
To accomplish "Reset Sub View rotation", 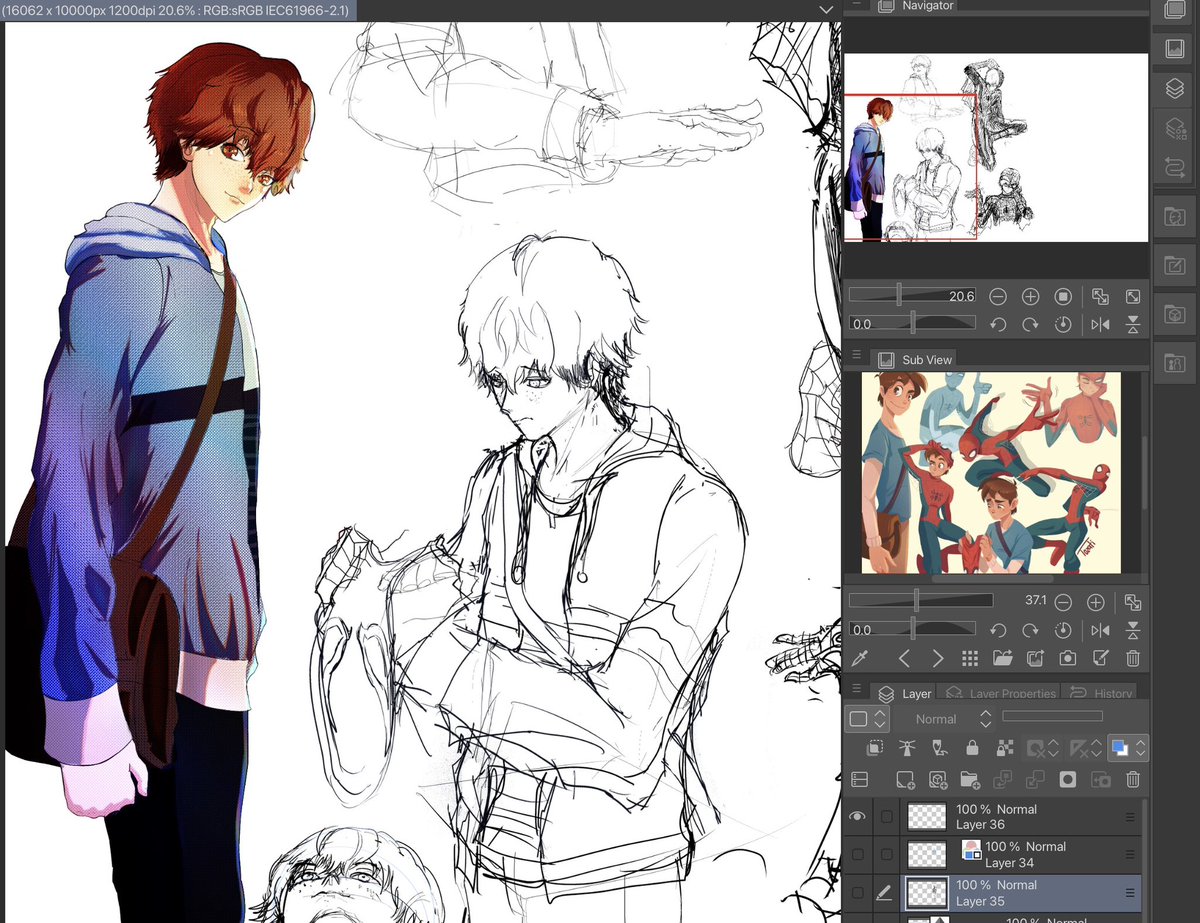I will tap(1064, 631).
